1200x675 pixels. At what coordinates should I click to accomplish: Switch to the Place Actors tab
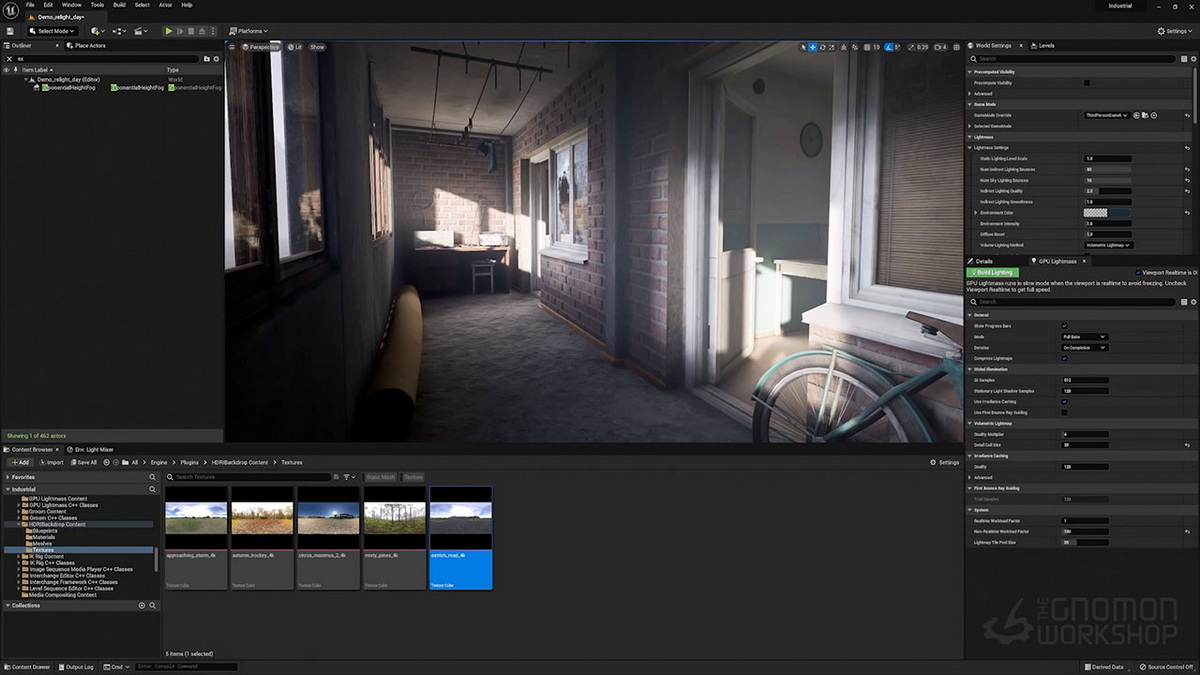point(88,45)
